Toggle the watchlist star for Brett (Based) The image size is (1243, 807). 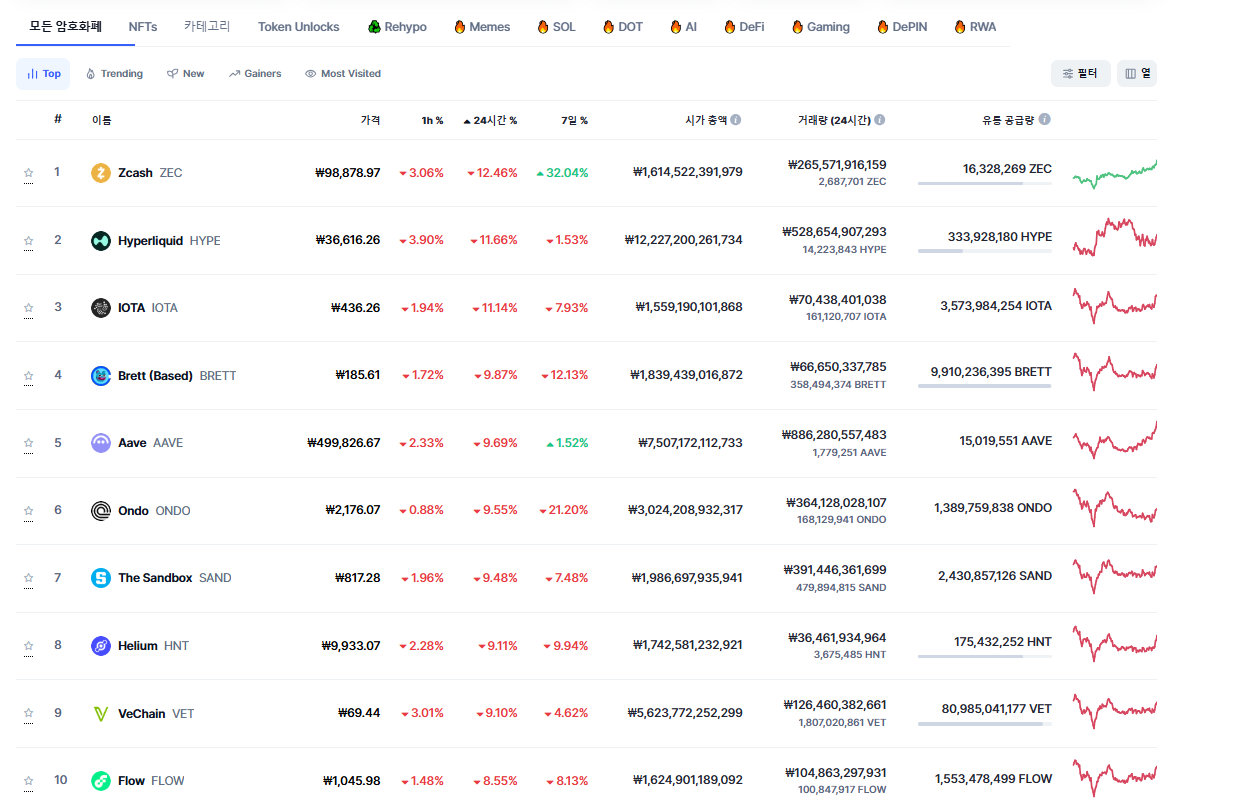point(29,376)
